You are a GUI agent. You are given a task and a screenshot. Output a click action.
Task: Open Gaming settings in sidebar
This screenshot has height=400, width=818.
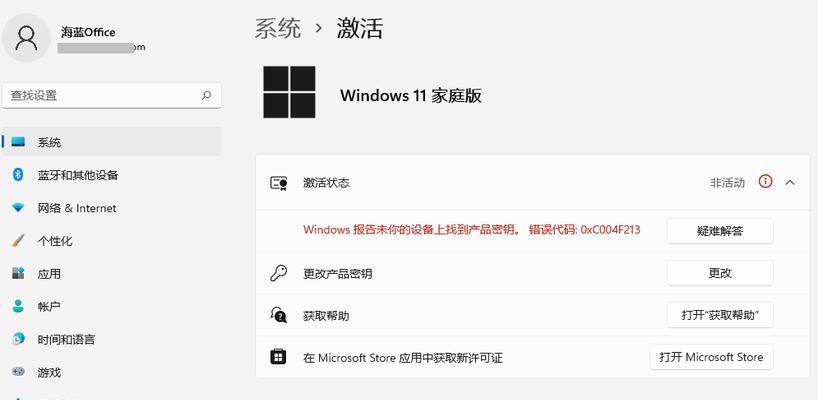(x=112, y=372)
